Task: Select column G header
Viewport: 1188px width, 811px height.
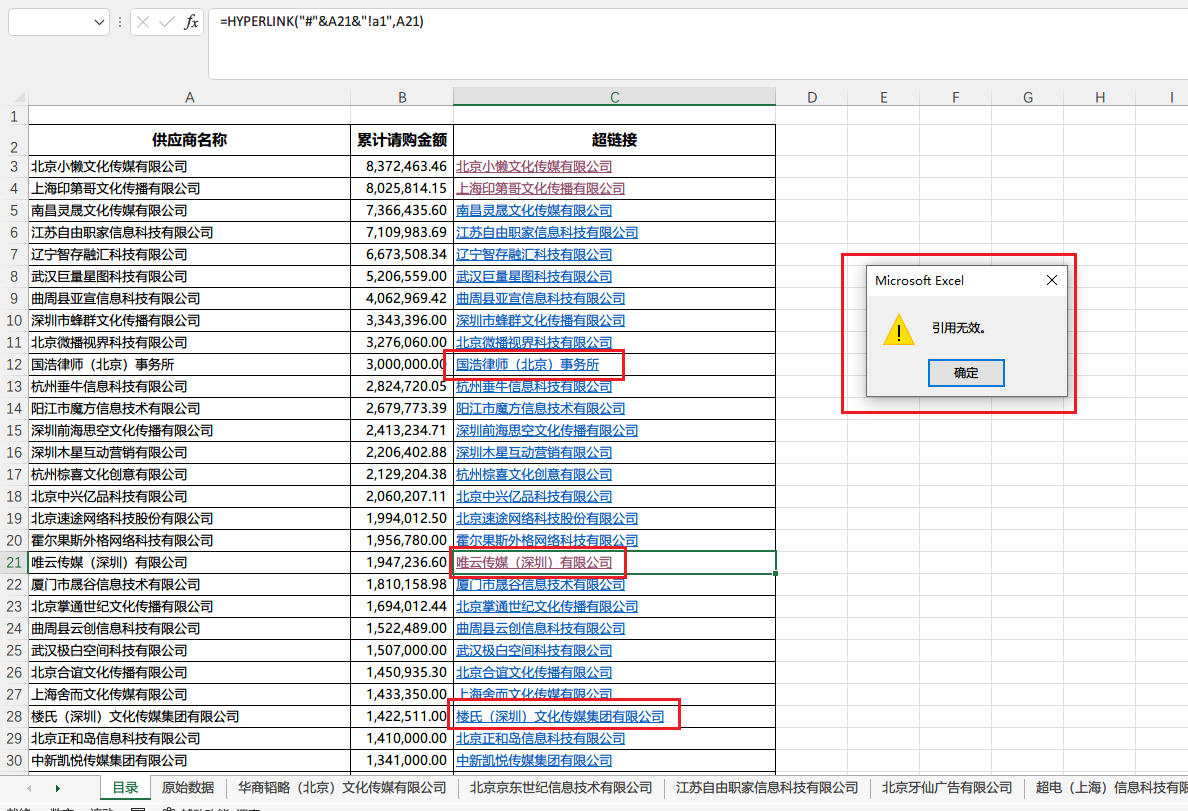Action: click(1027, 97)
